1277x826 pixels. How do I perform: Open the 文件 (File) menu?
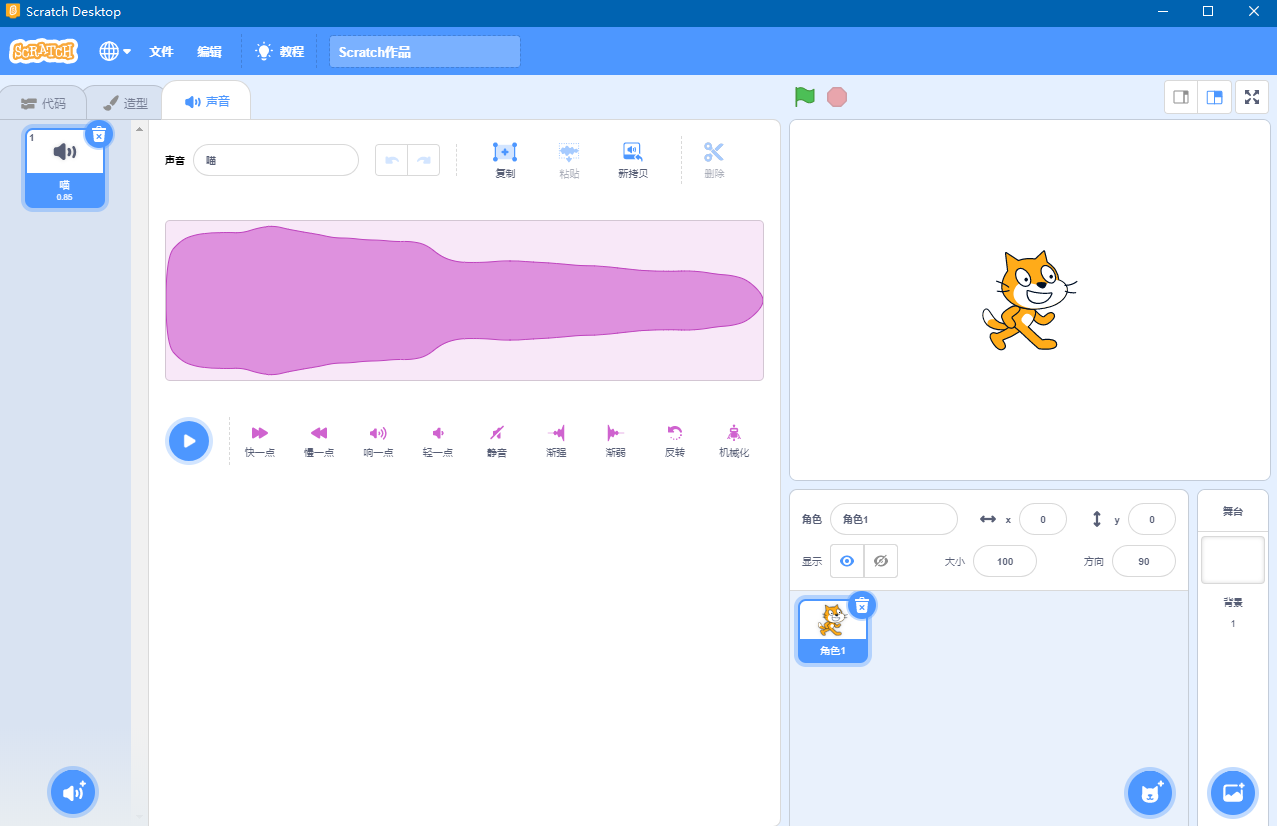(160, 51)
